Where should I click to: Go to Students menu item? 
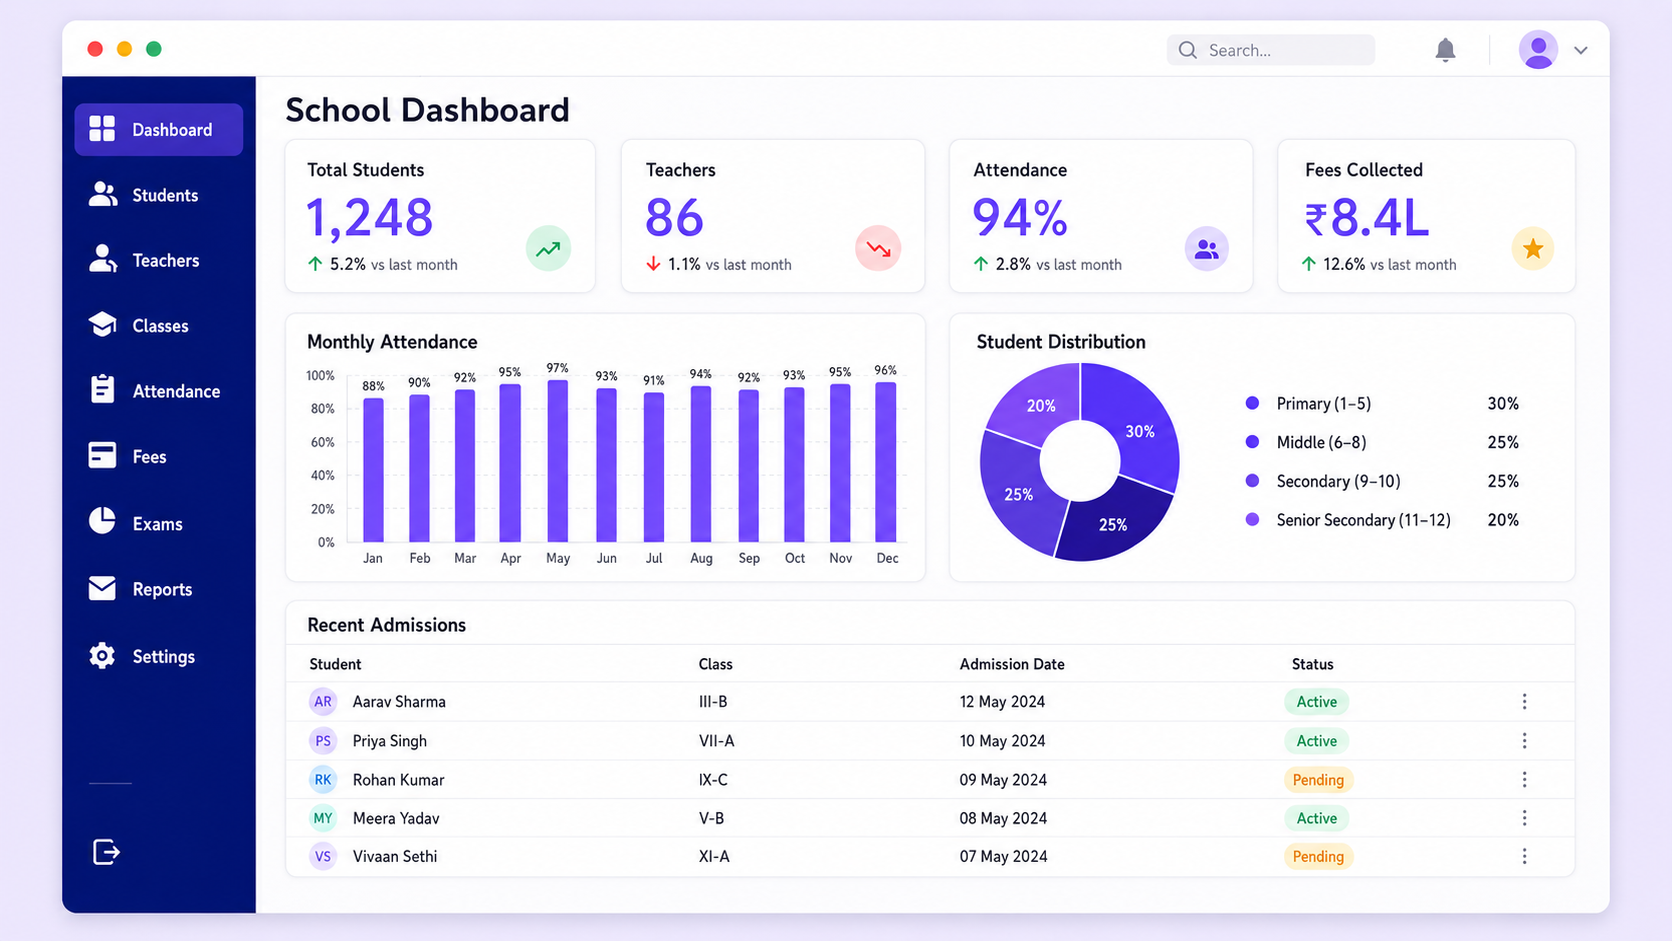tap(158, 195)
